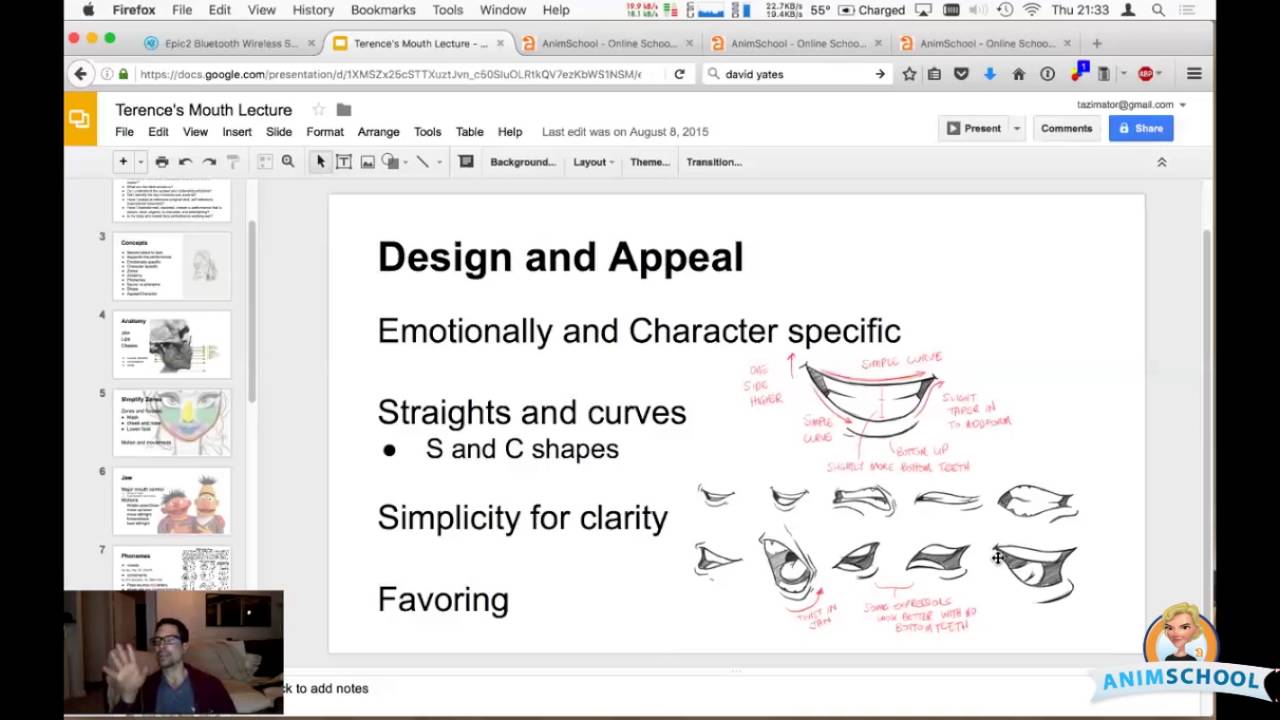
Task: Click the Last edit was on August 8 link
Action: [625, 132]
